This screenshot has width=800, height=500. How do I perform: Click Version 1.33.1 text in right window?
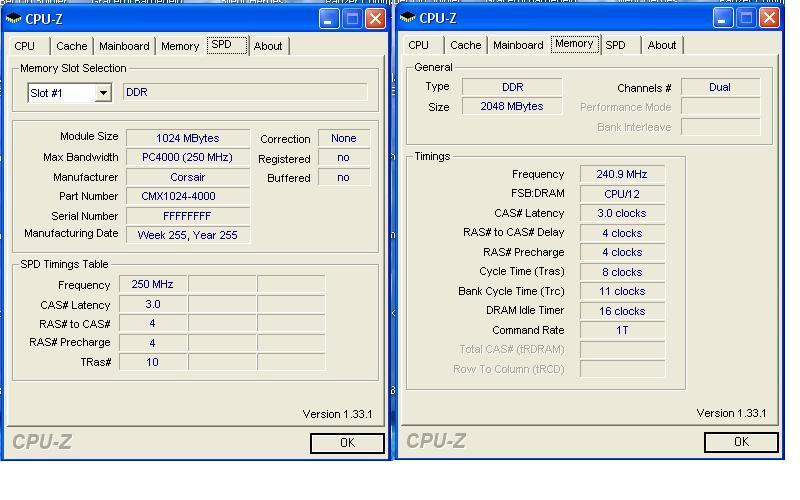[731, 413]
